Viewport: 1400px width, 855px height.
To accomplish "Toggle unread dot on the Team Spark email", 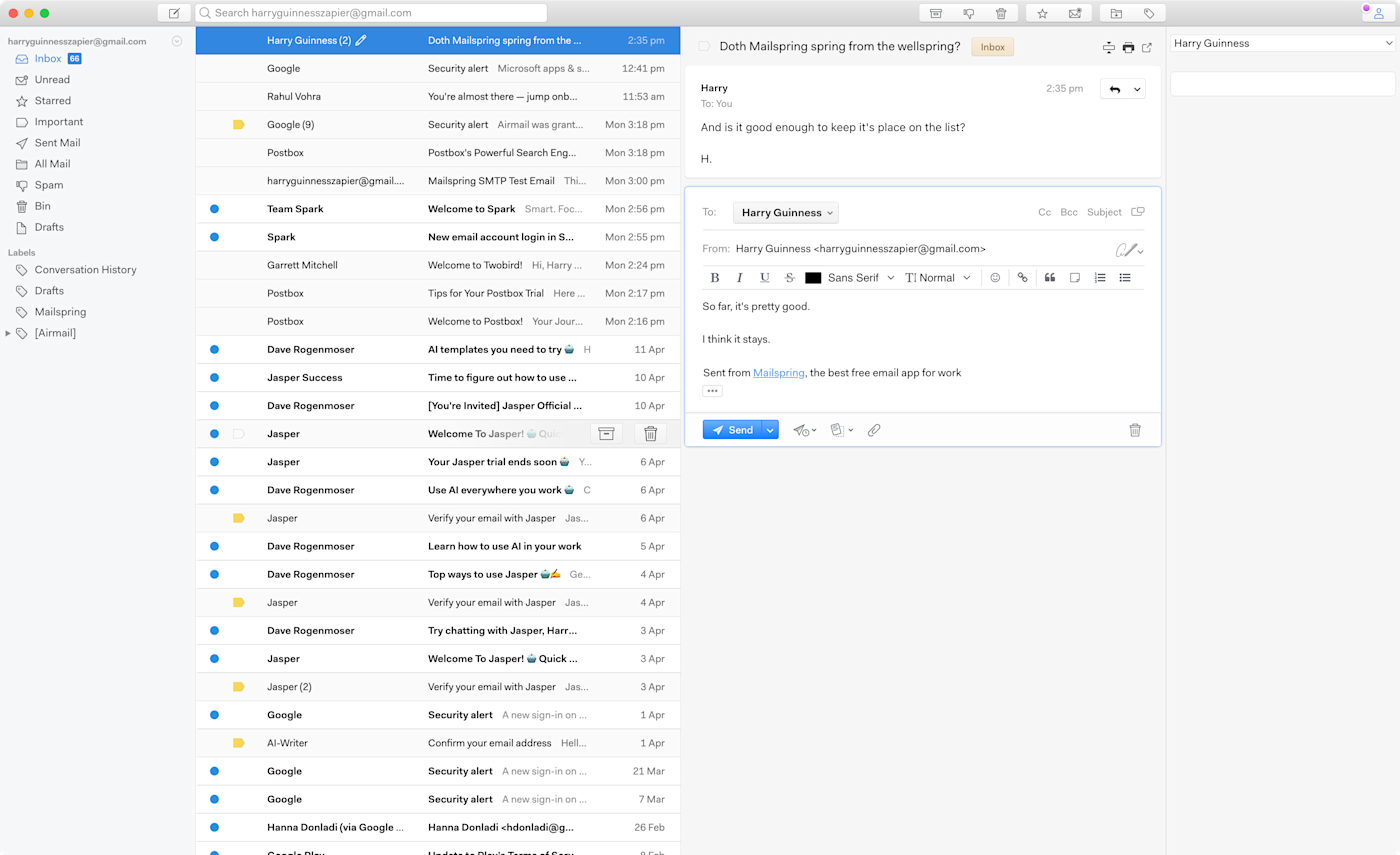I will pos(214,209).
